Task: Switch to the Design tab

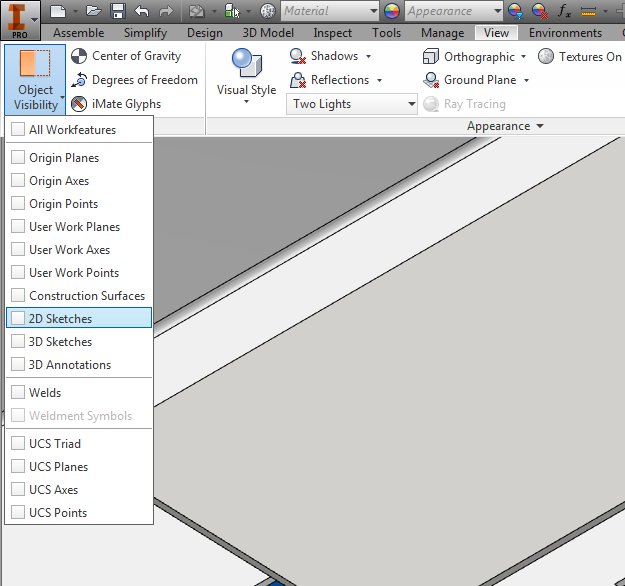Action: pos(205,33)
